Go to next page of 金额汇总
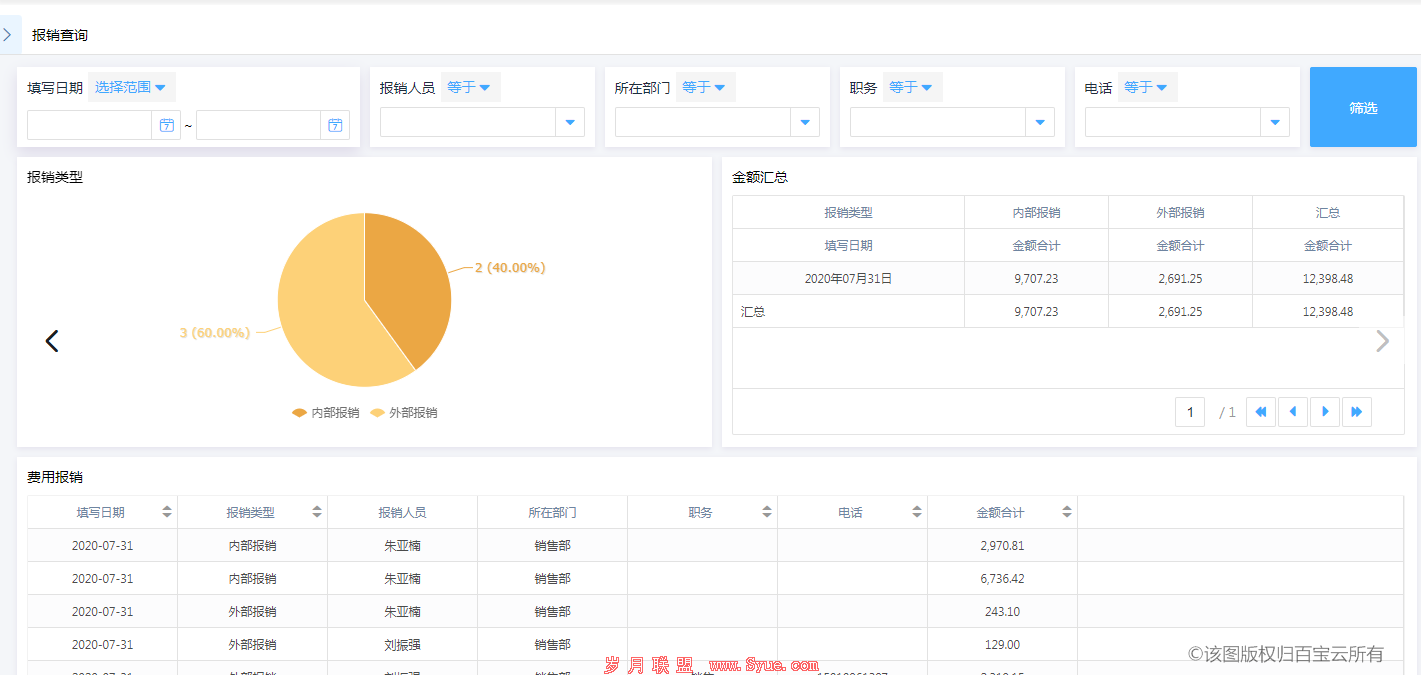This screenshot has height=675, width=1421. [1325, 412]
